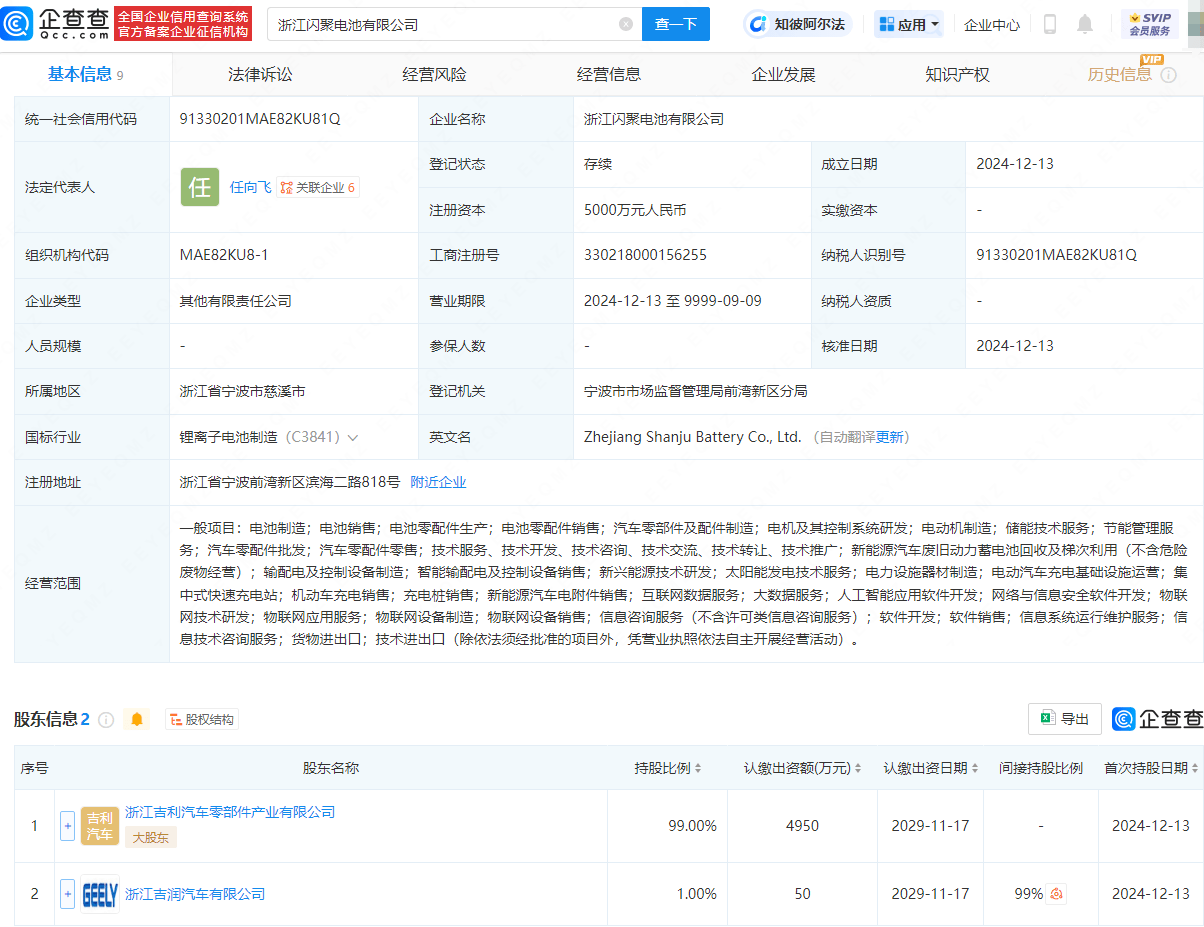This screenshot has width=1204, height=927.
Task: Click 其他有限责任公司 company type value
Action: click(236, 301)
